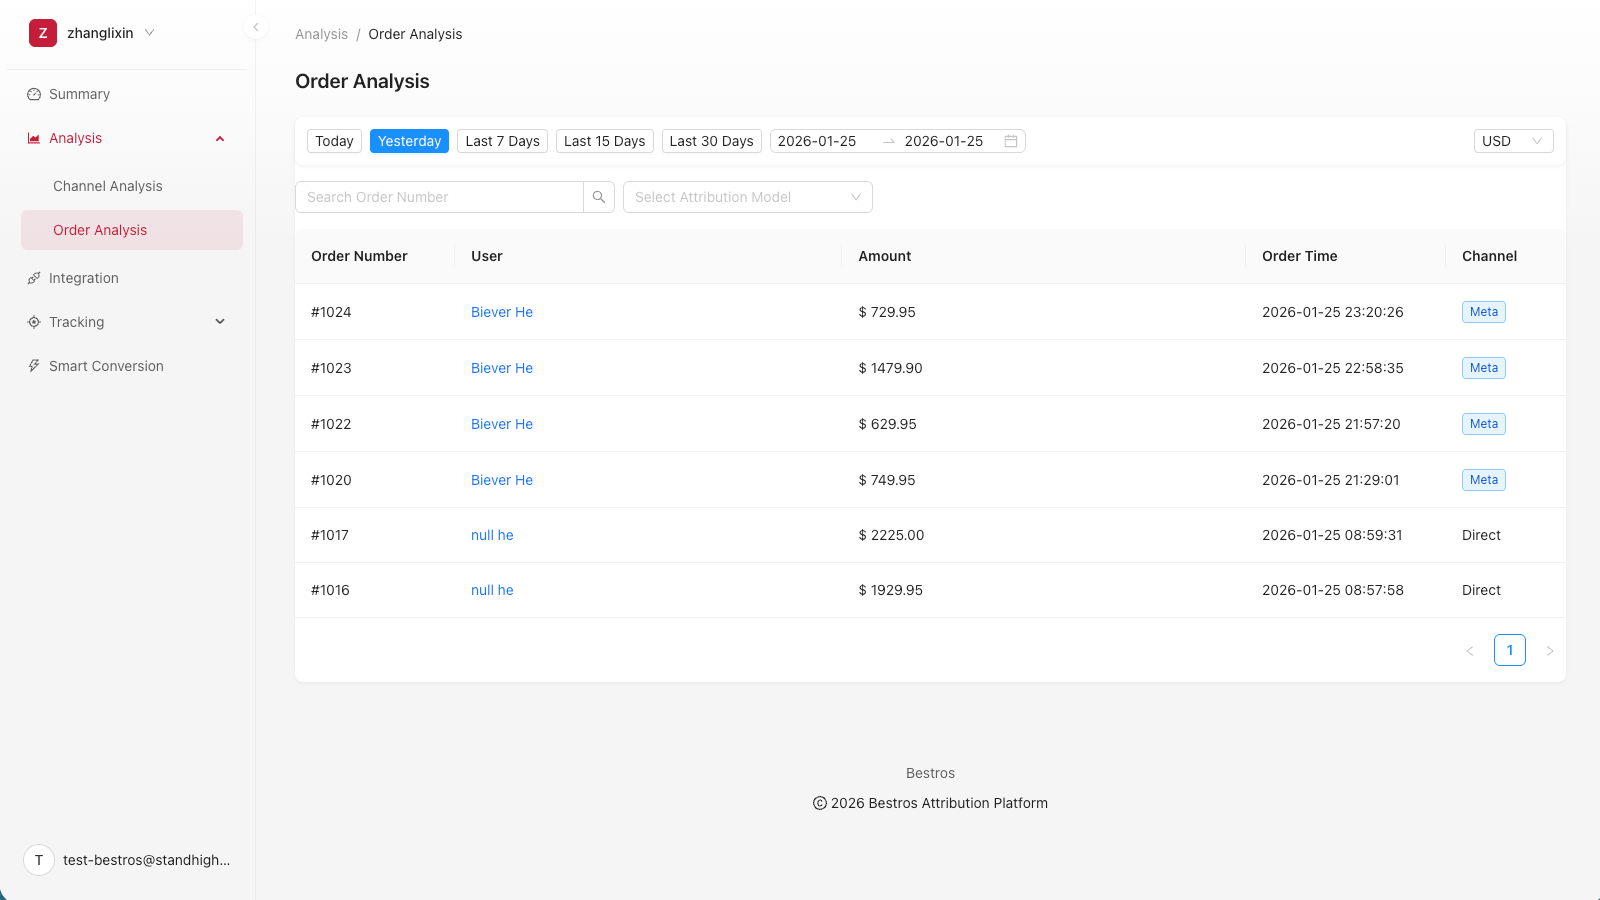Click the Tracking compass icon
Viewport: 1600px width, 900px height.
coord(33,322)
